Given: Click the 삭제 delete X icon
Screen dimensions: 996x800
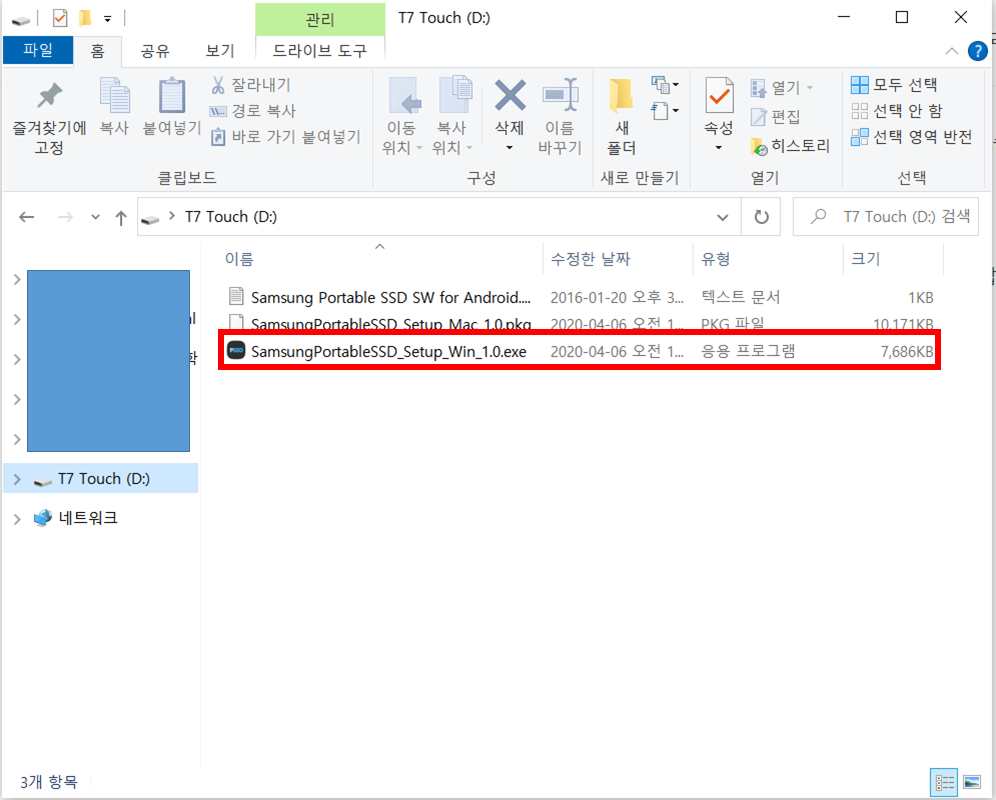Looking at the screenshot, I should coord(510,95).
